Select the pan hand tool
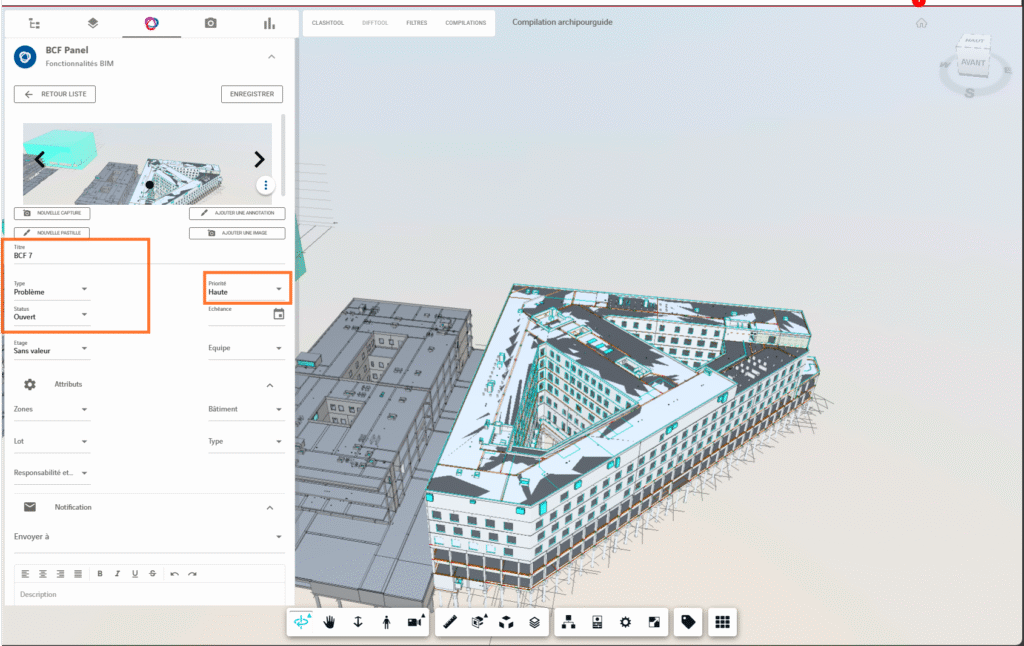1024x646 pixels. click(329, 622)
